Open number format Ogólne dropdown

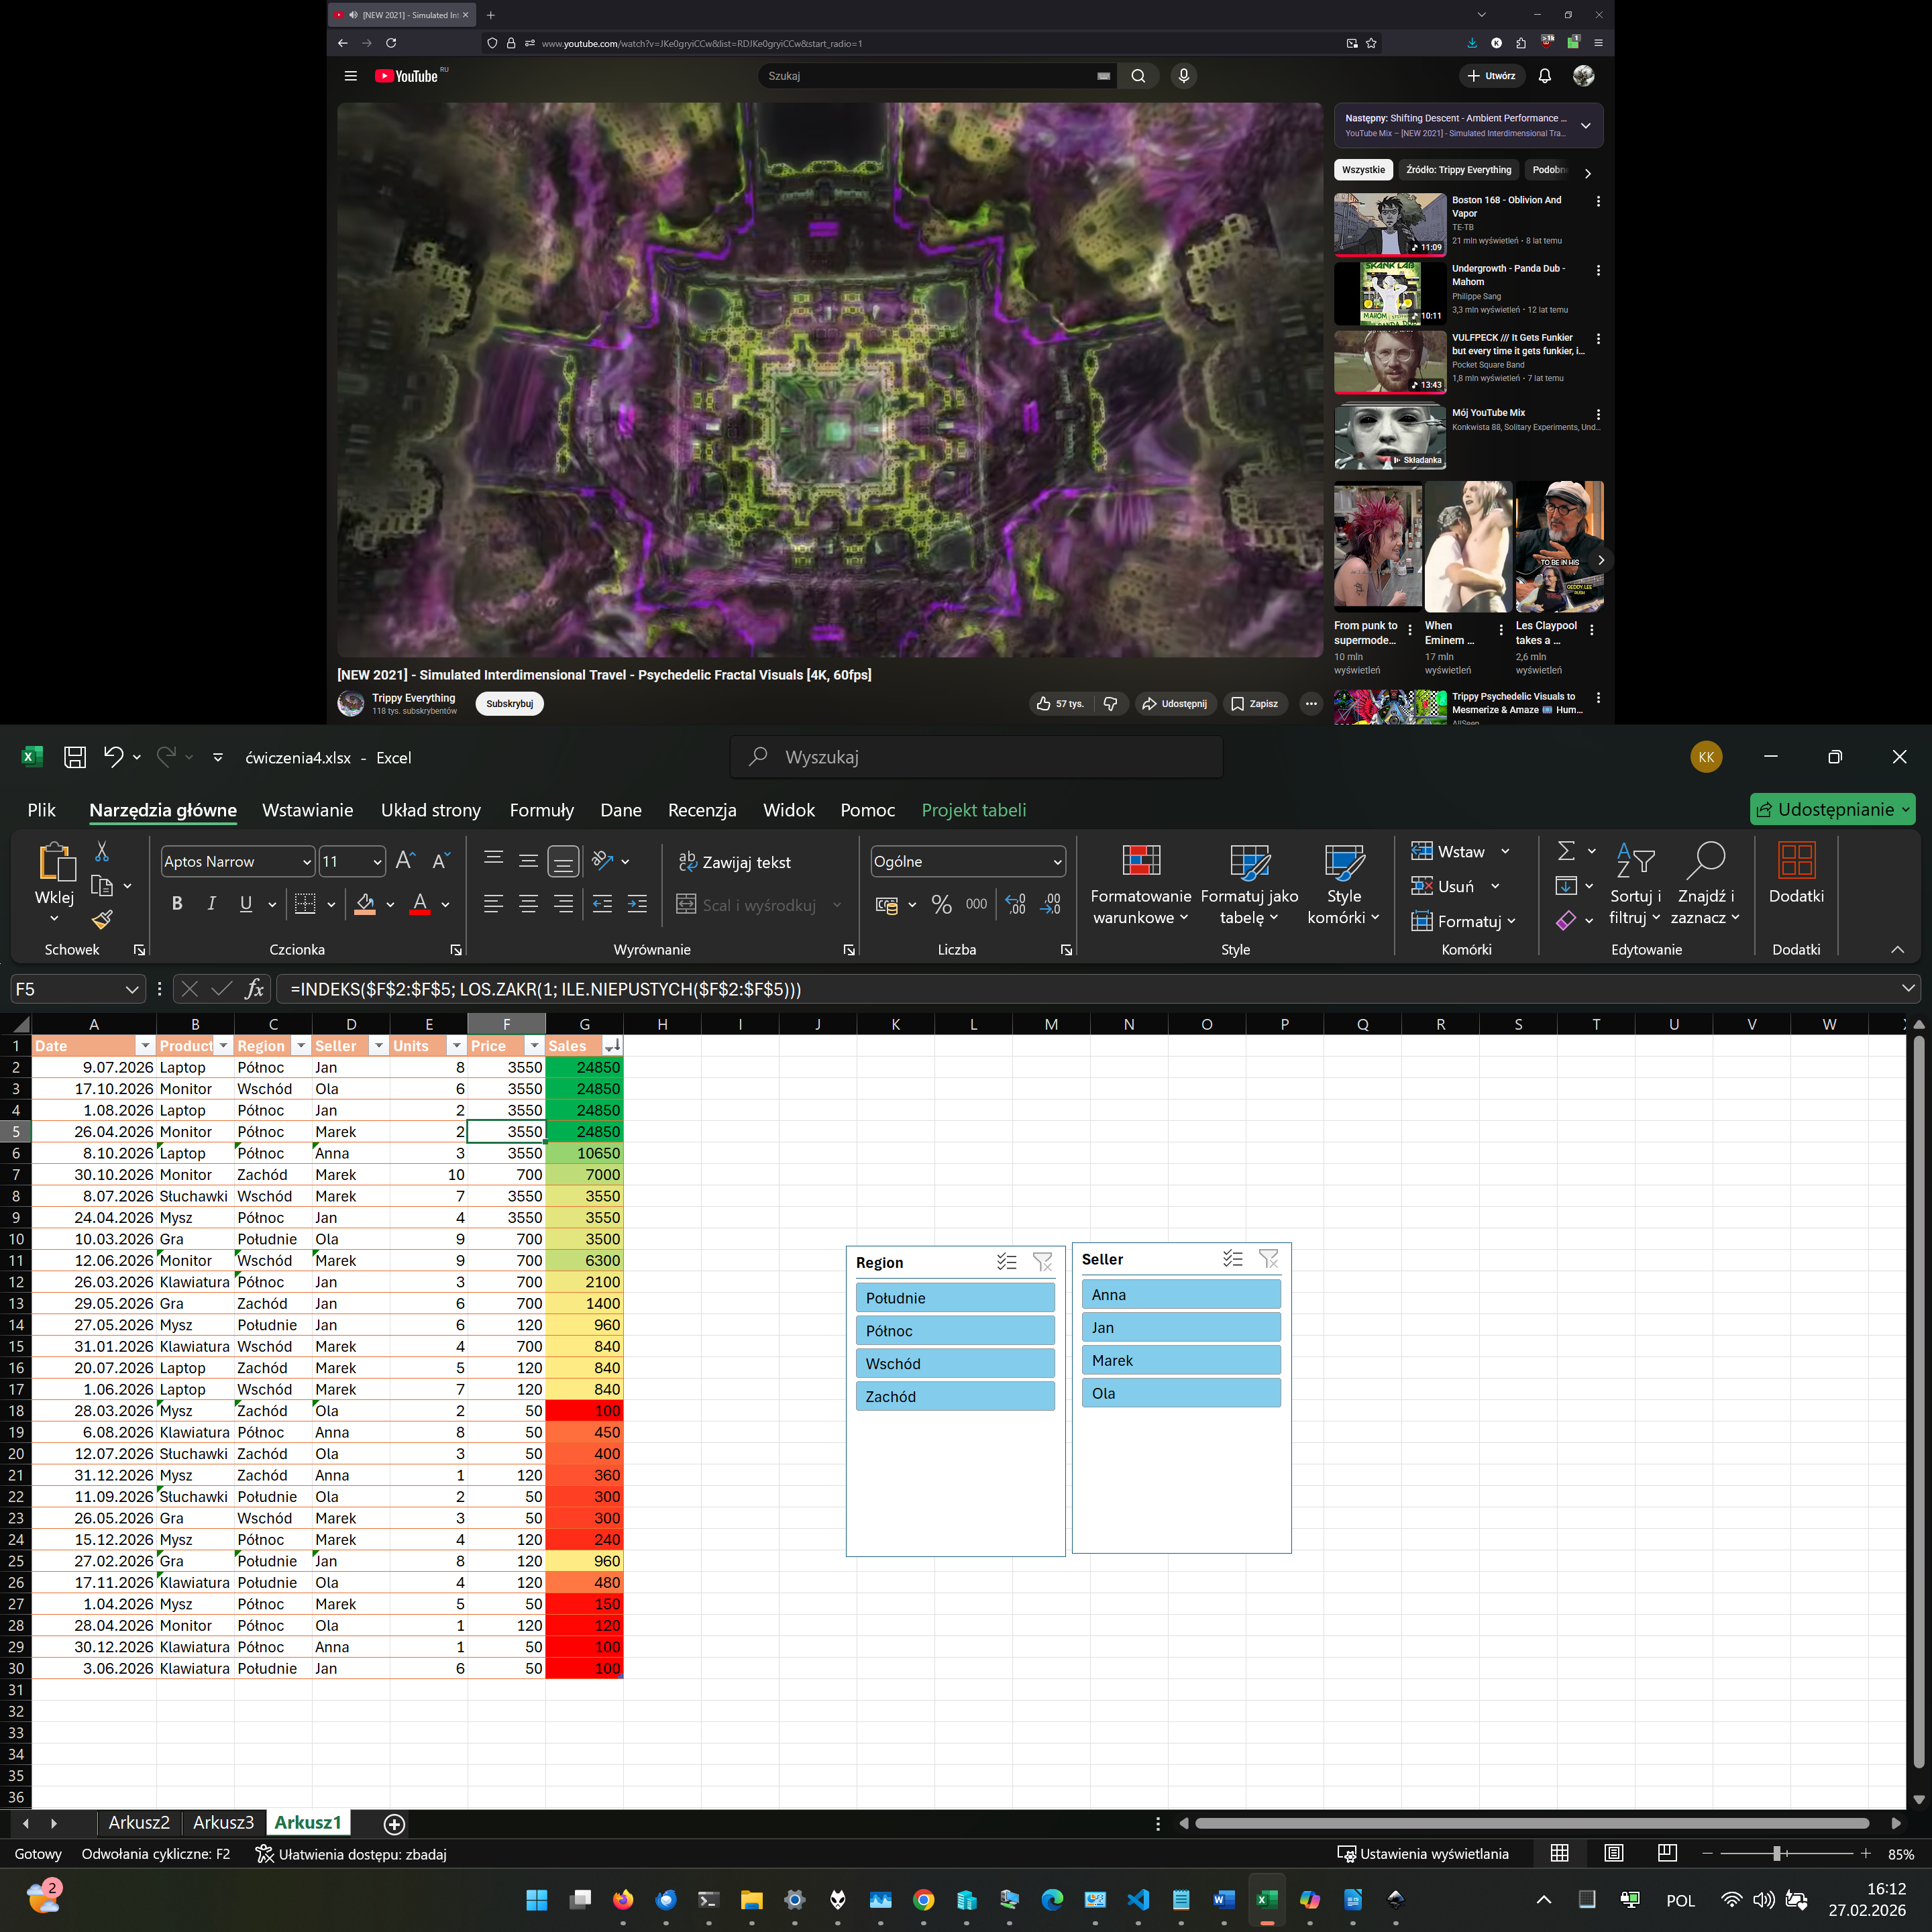(x=1057, y=862)
